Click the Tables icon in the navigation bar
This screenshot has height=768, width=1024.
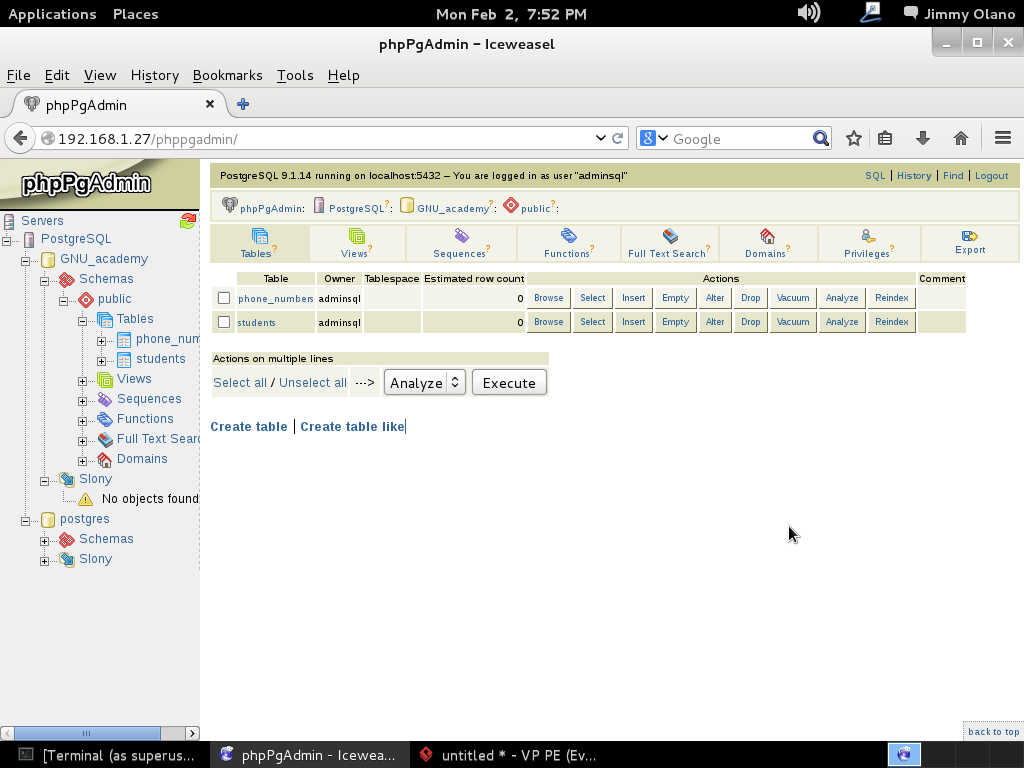[260, 236]
